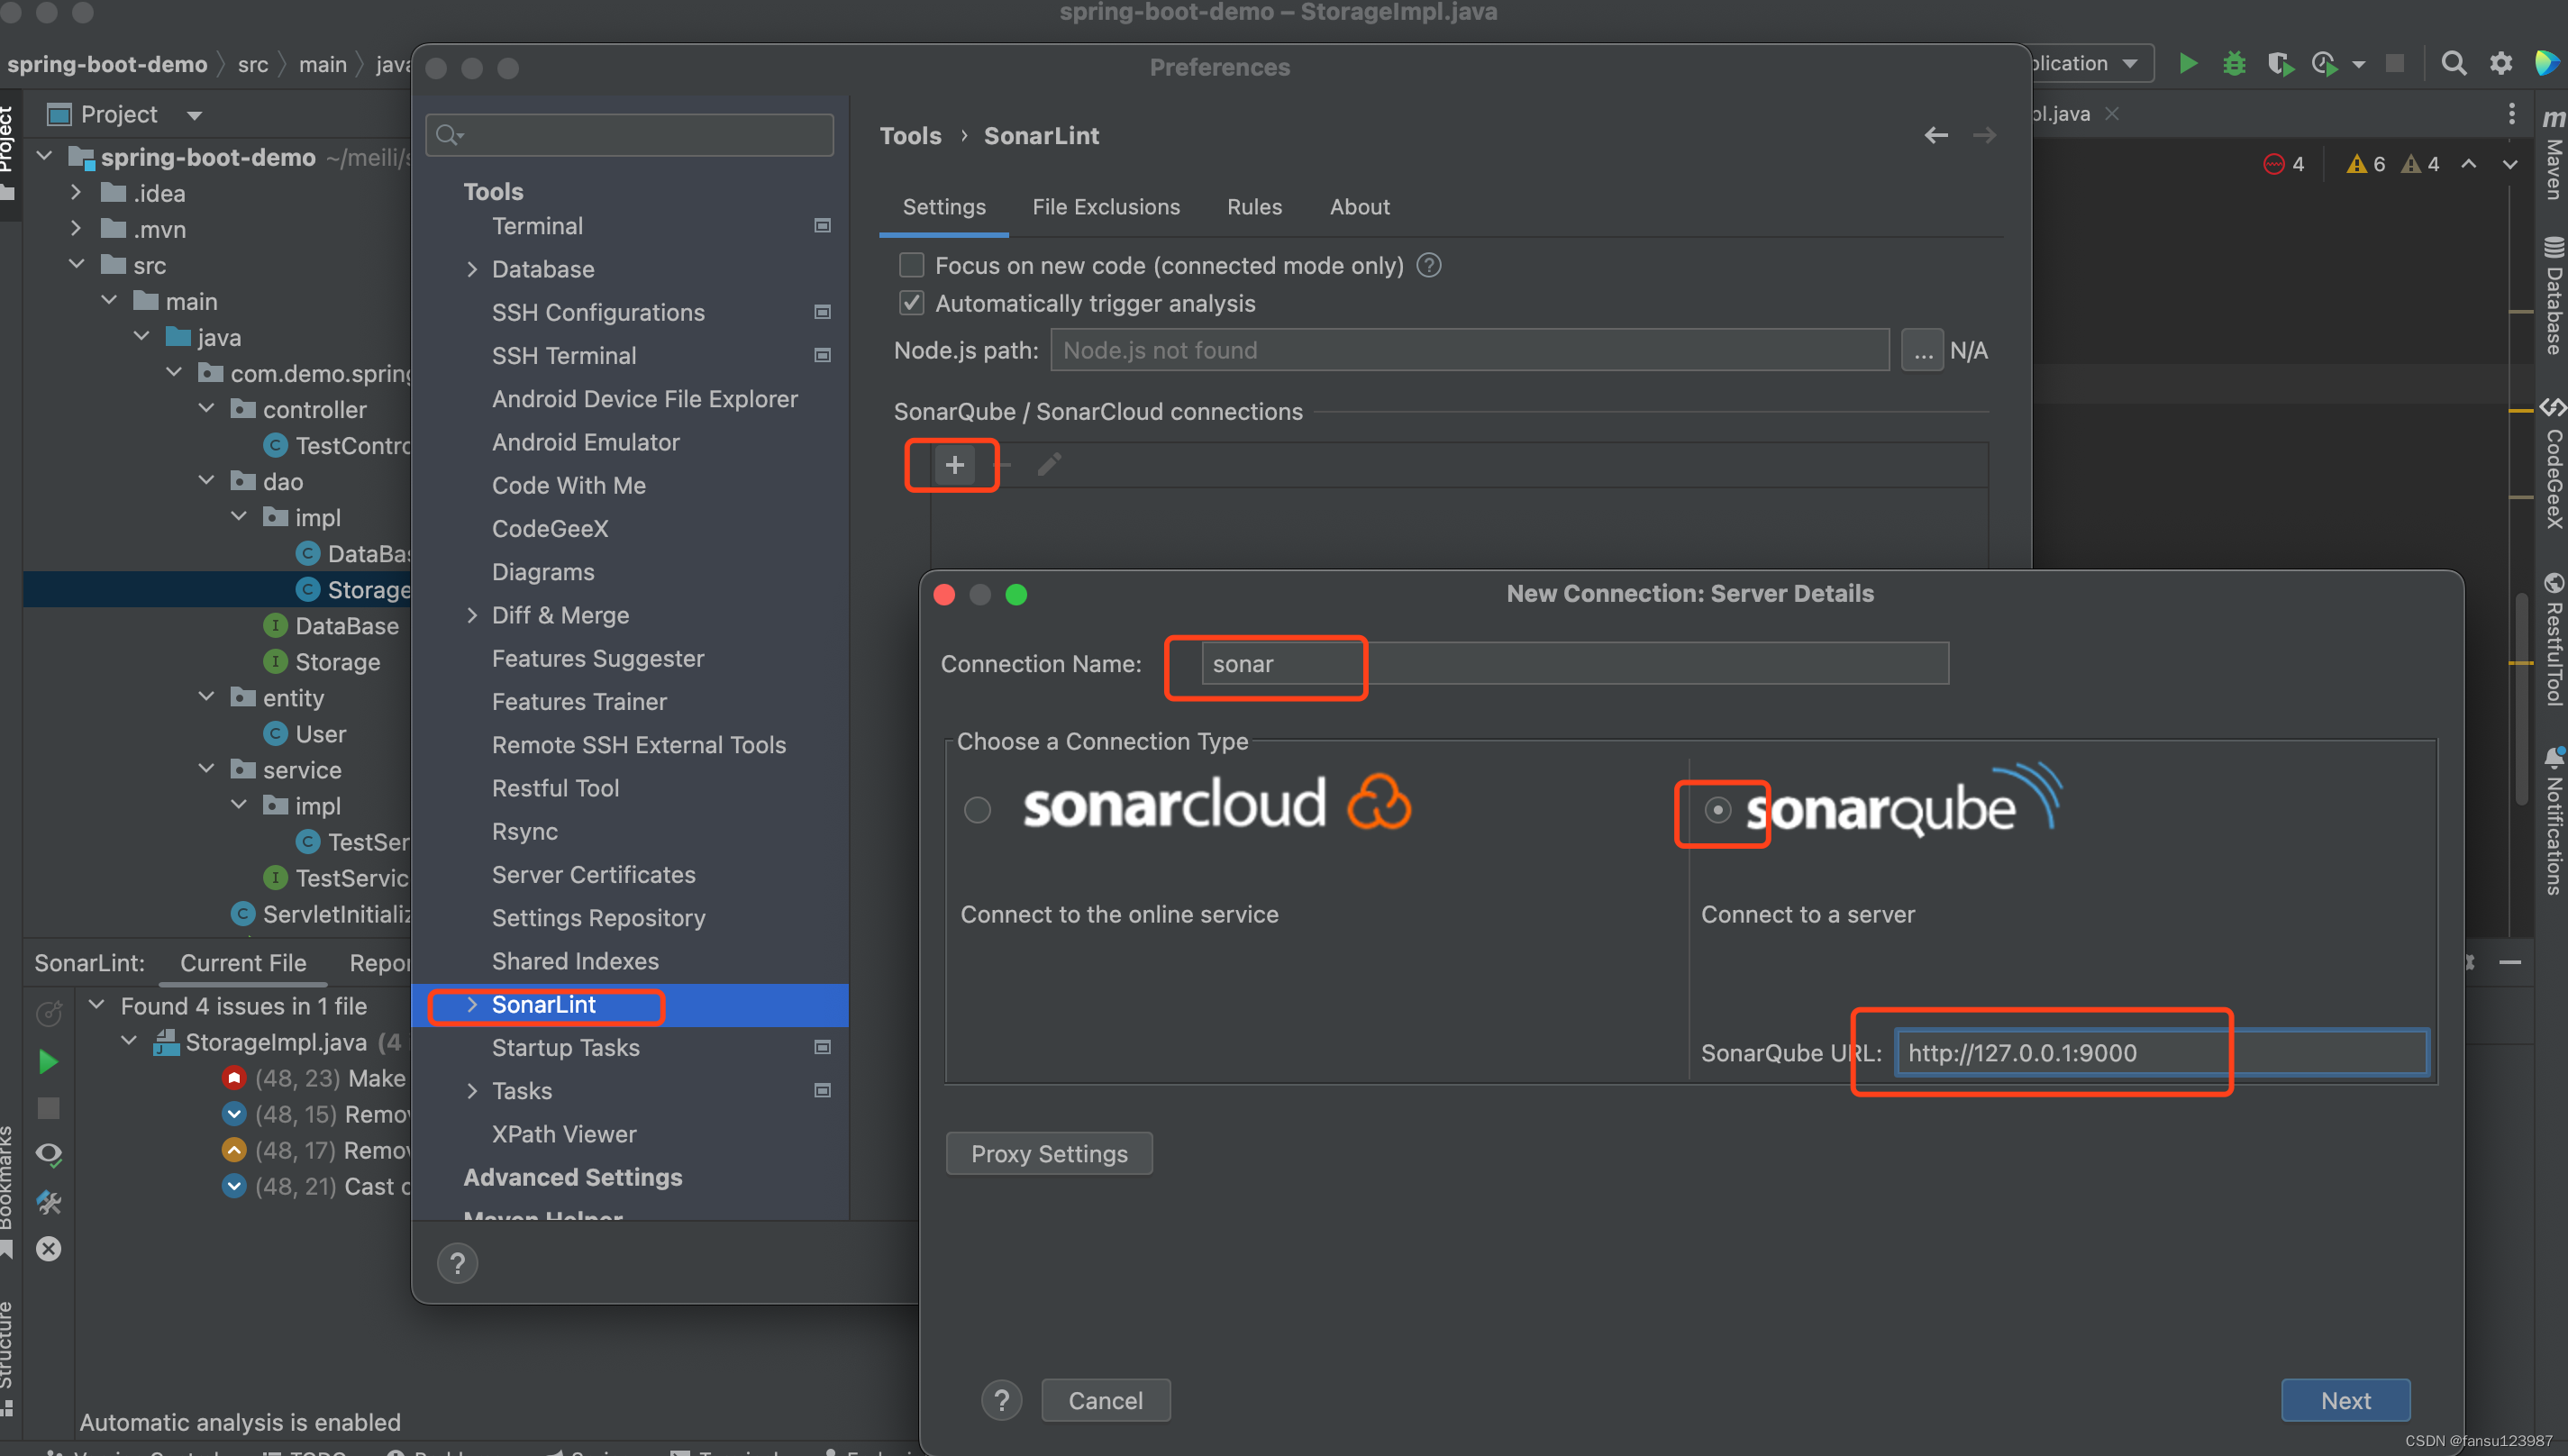Open the Project view dropdown arrow
The image size is (2568, 1456).
coord(194,116)
